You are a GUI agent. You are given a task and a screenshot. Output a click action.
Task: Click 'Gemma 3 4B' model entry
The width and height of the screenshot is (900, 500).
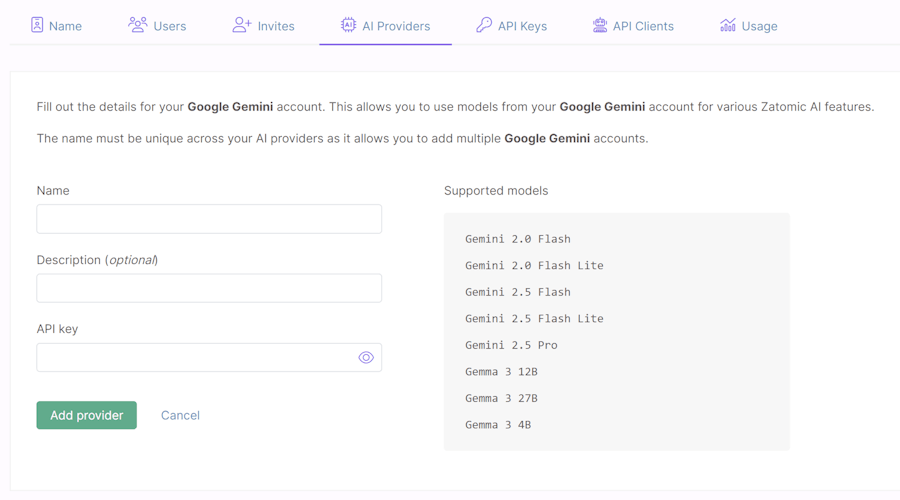(498, 425)
